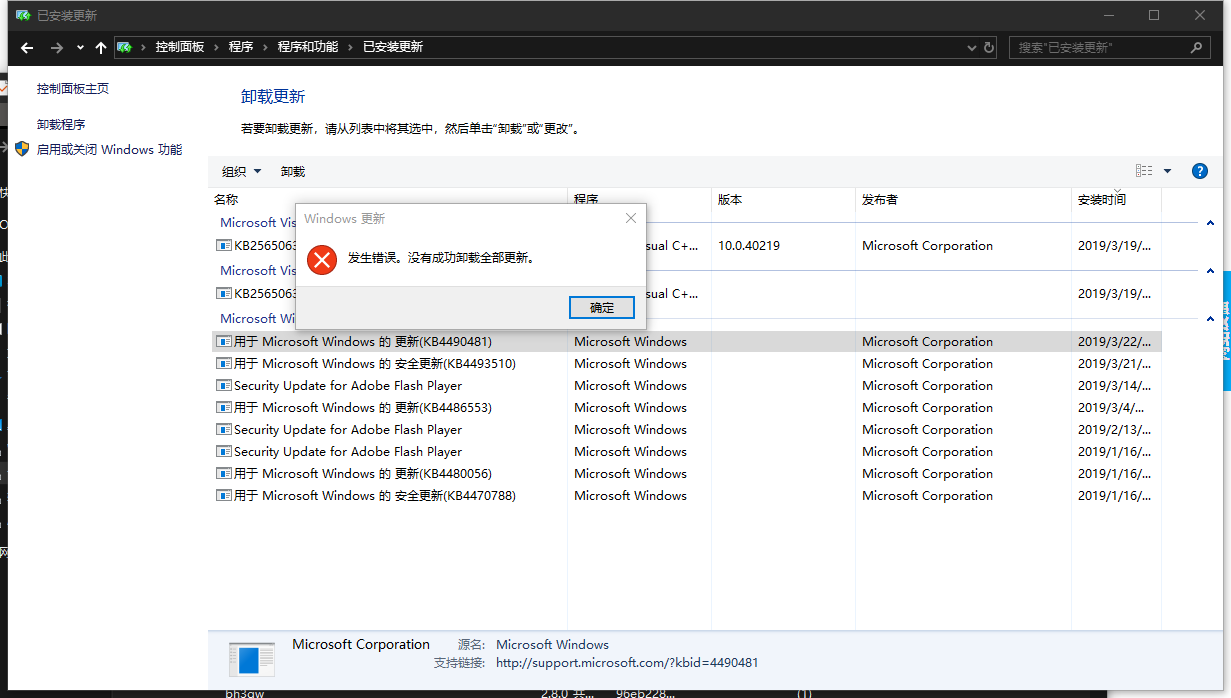Open help with the blue question icon

click(1200, 171)
